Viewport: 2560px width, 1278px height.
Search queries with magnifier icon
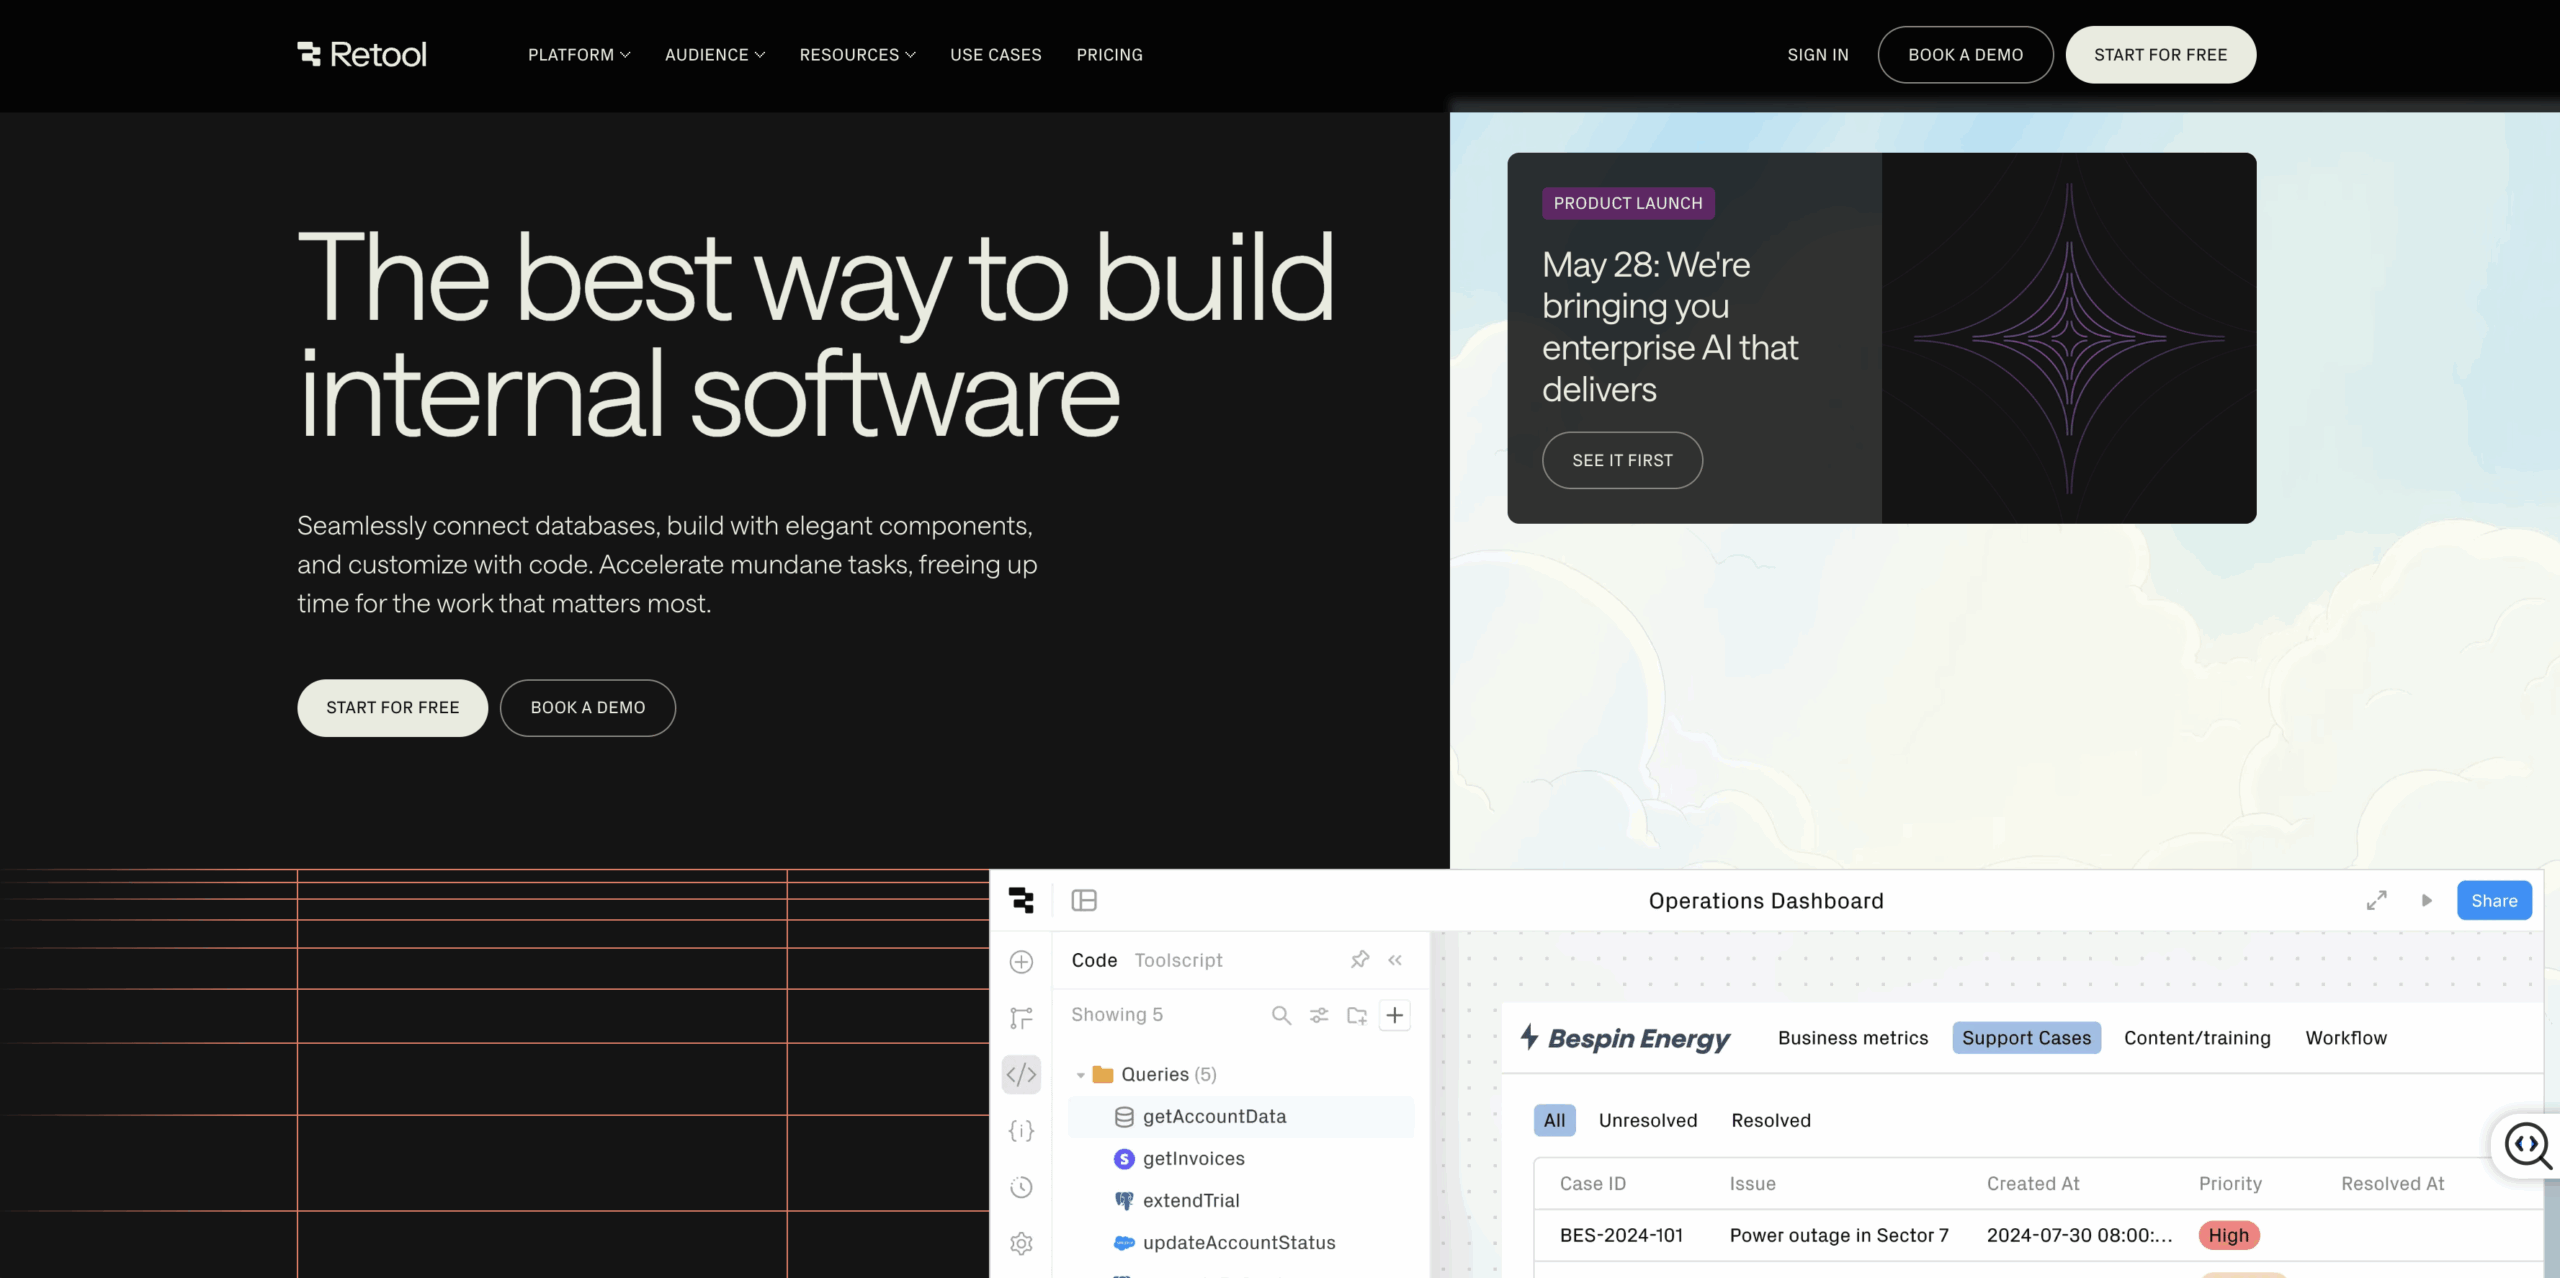pyautogui.click(x=1281, y=1015)
